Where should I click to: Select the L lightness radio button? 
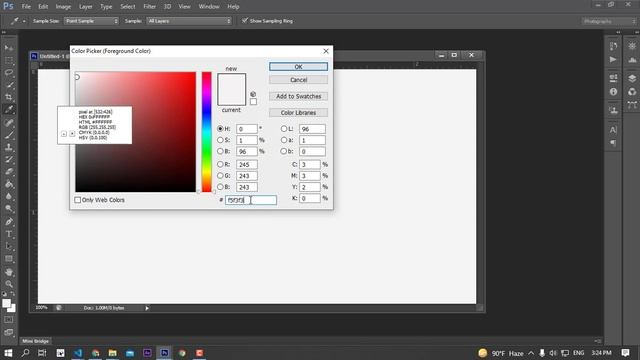click(x=284, y=129)
